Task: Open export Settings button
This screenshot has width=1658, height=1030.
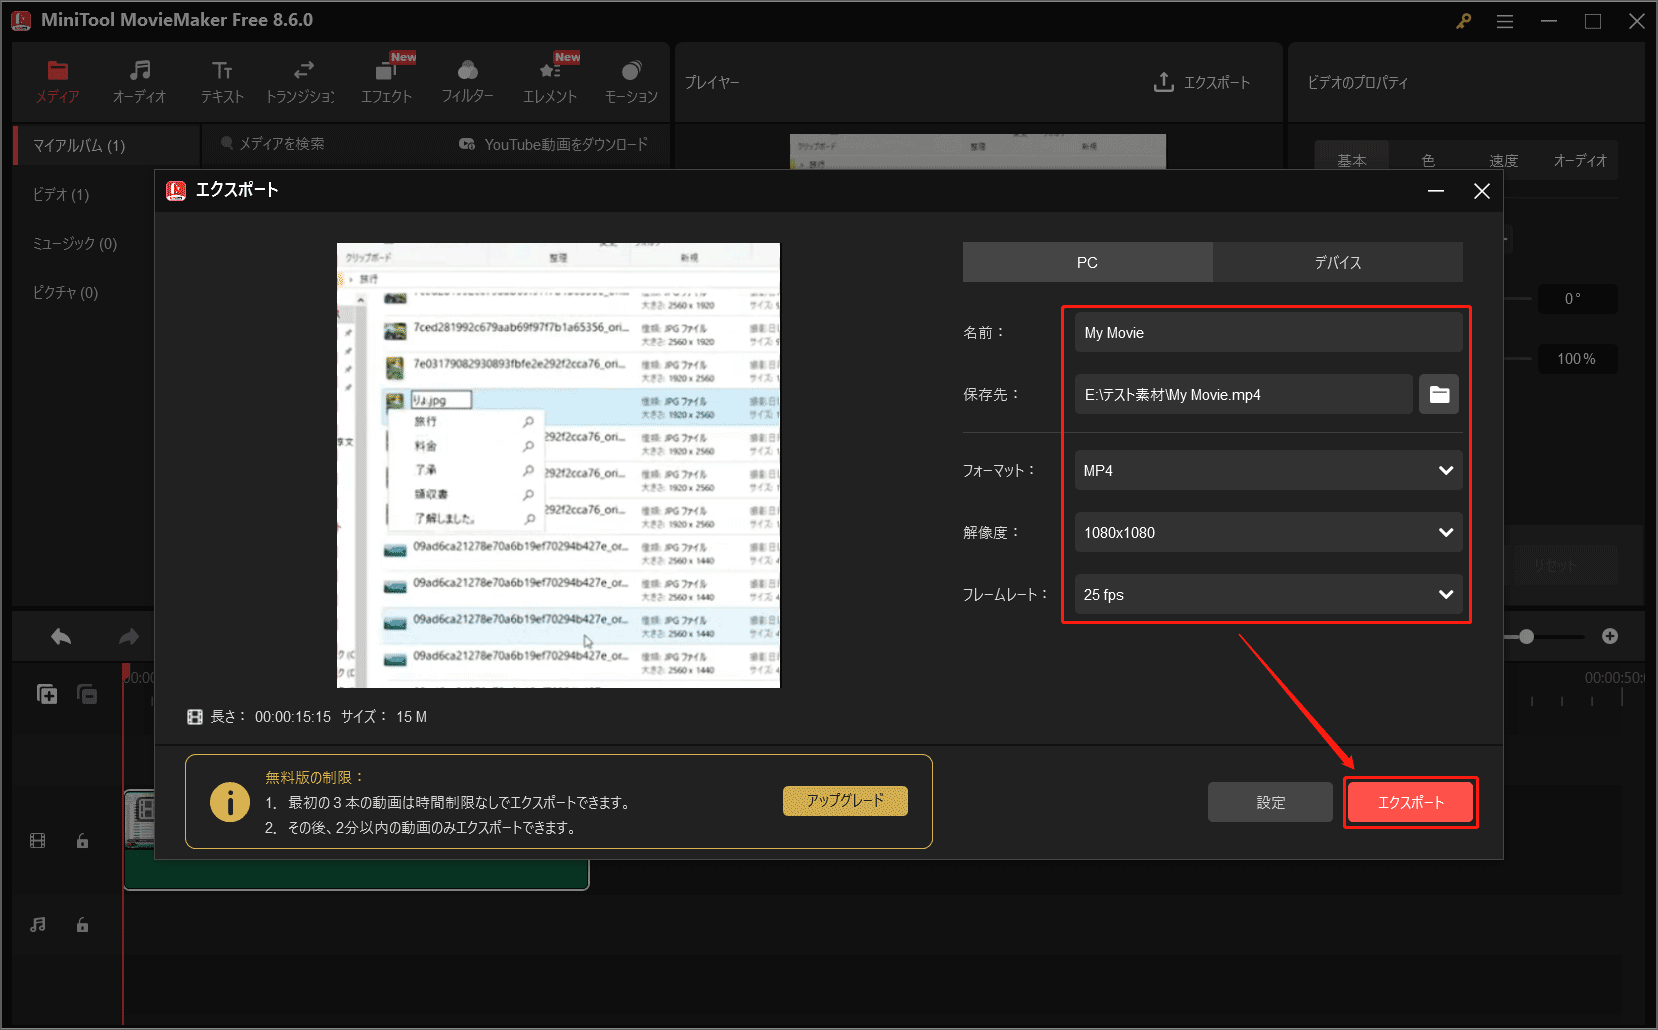Action: coord(1270,802)
